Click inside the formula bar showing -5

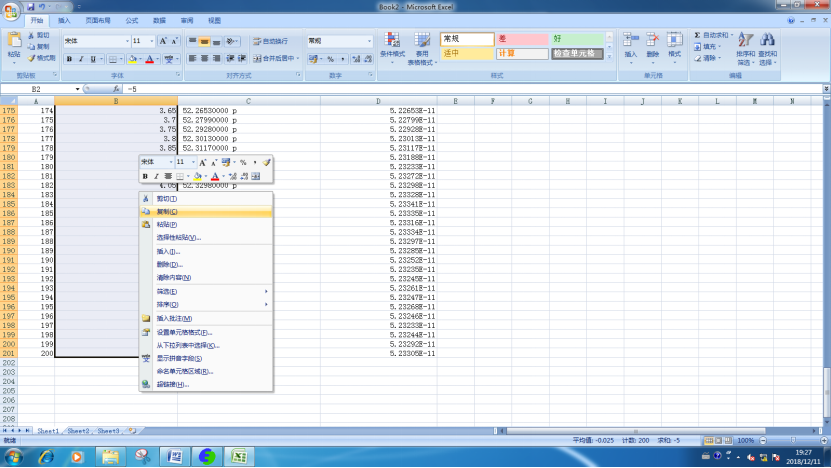point(472,89)
